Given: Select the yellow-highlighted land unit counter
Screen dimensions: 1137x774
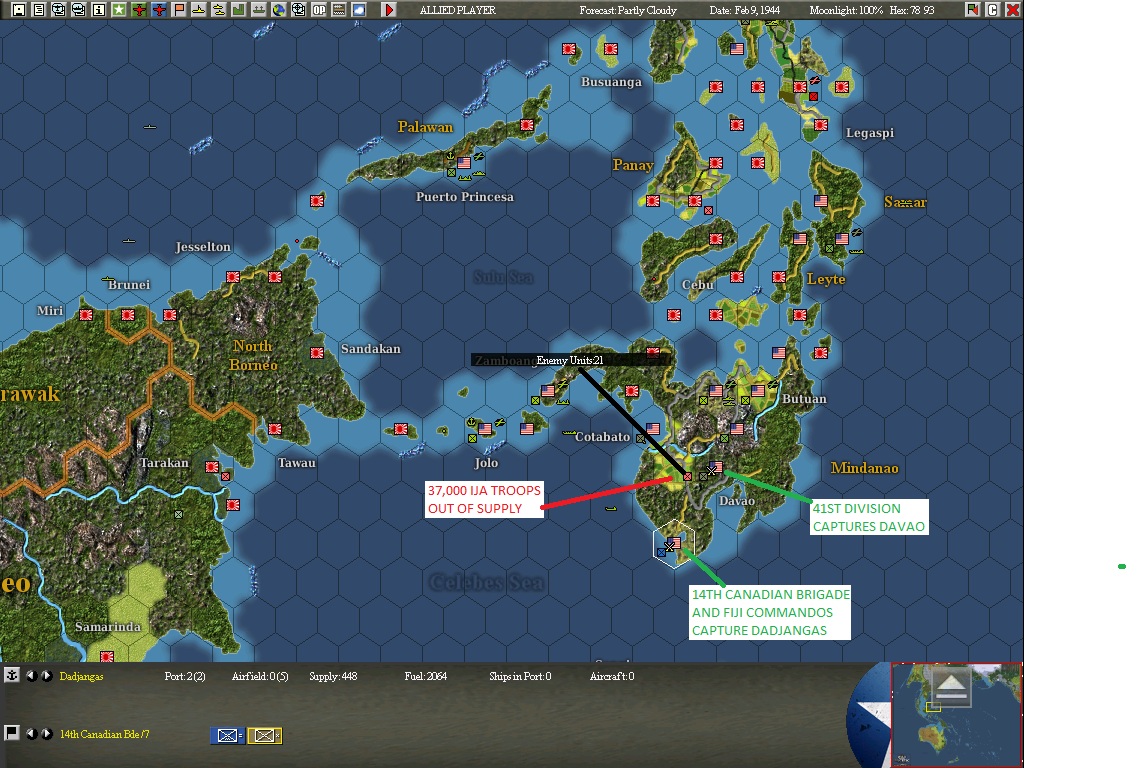Looking at the screenshot, I should point(265,736).
